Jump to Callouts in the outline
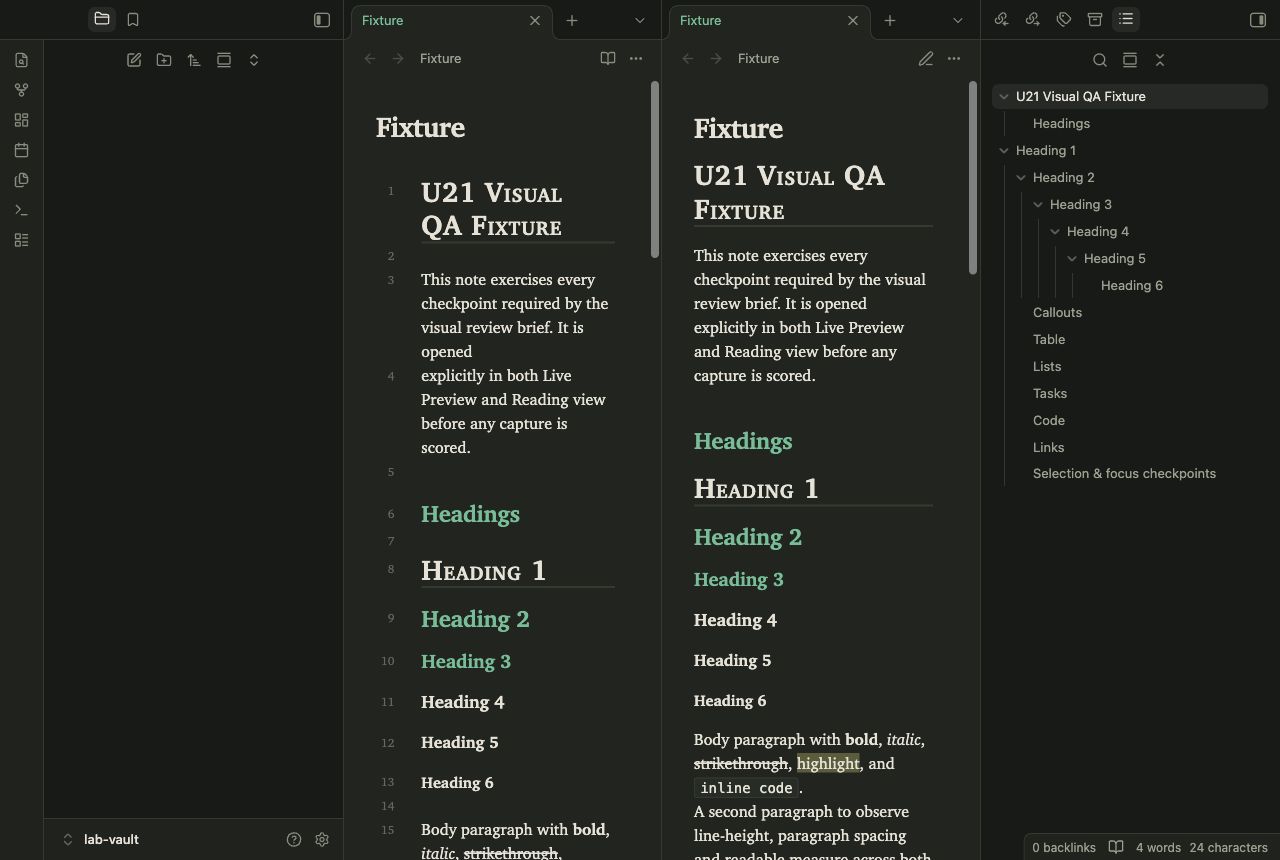Screen dimensions: 1280x860 click(1057, 313)
